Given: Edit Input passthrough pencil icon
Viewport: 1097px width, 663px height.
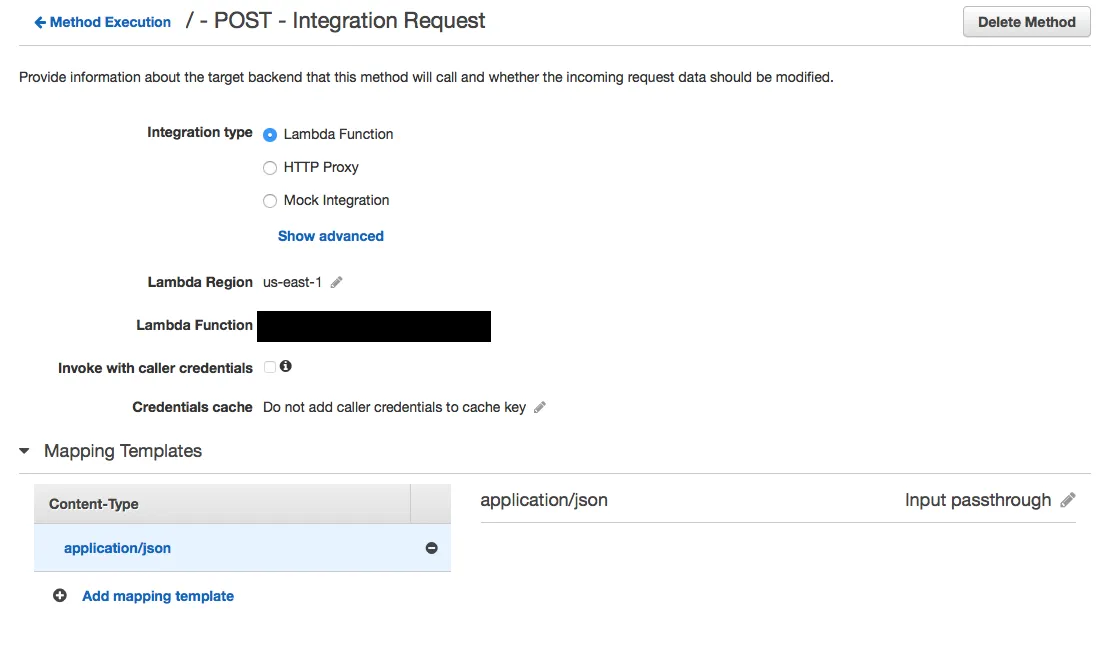Looking at the screenshot, I should [1068, 500].
